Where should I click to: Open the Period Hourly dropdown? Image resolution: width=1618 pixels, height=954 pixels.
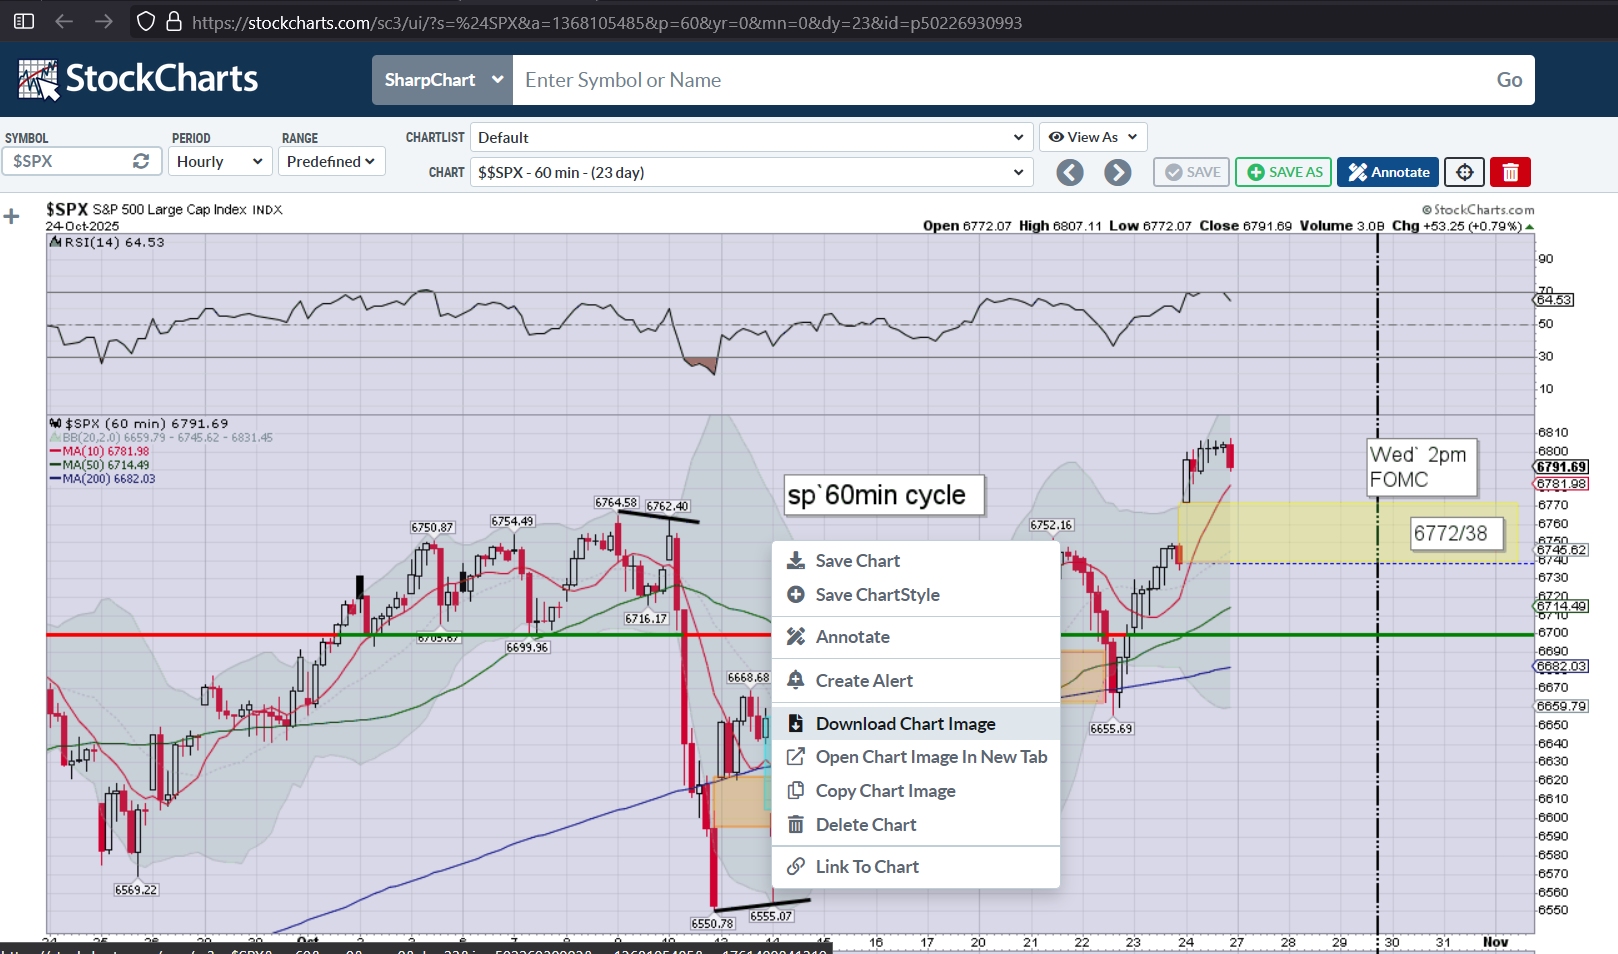[219, 161]
